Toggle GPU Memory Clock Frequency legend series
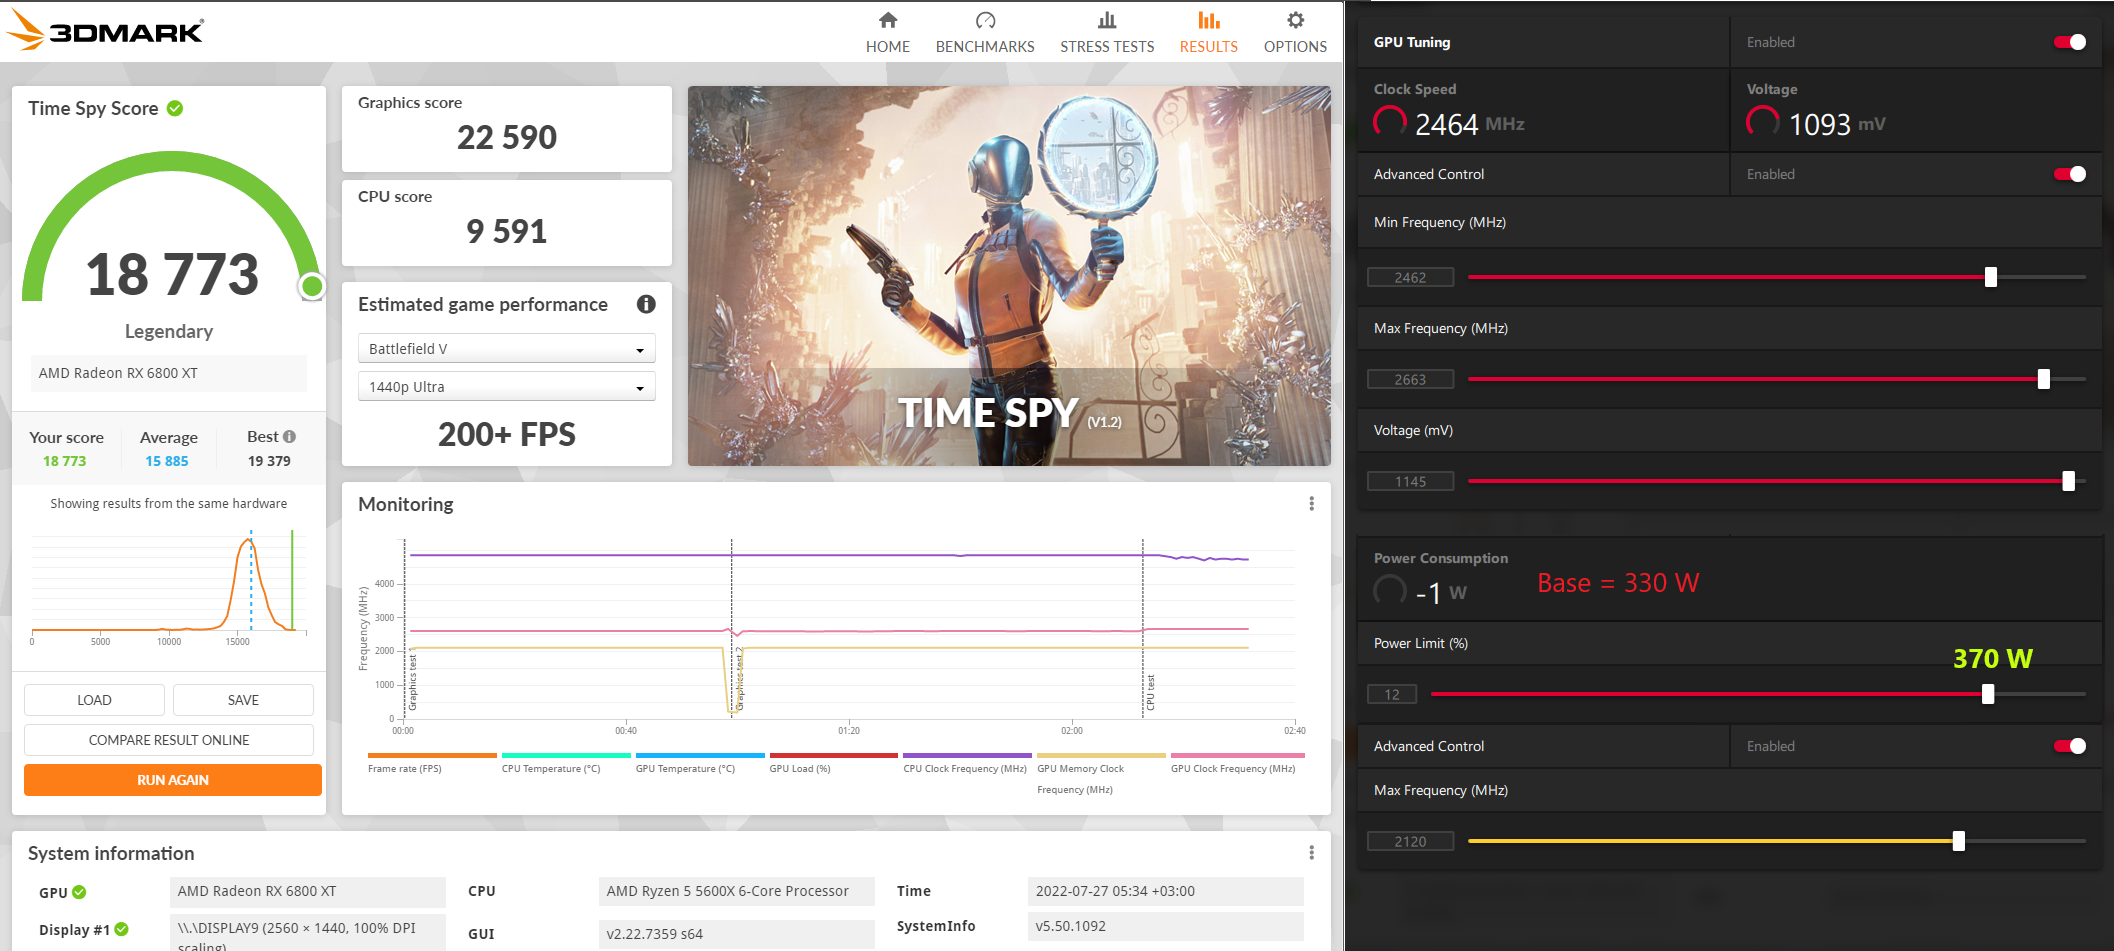The height and width of the screenshot is (951, 2114). (x=1101, y=774)
